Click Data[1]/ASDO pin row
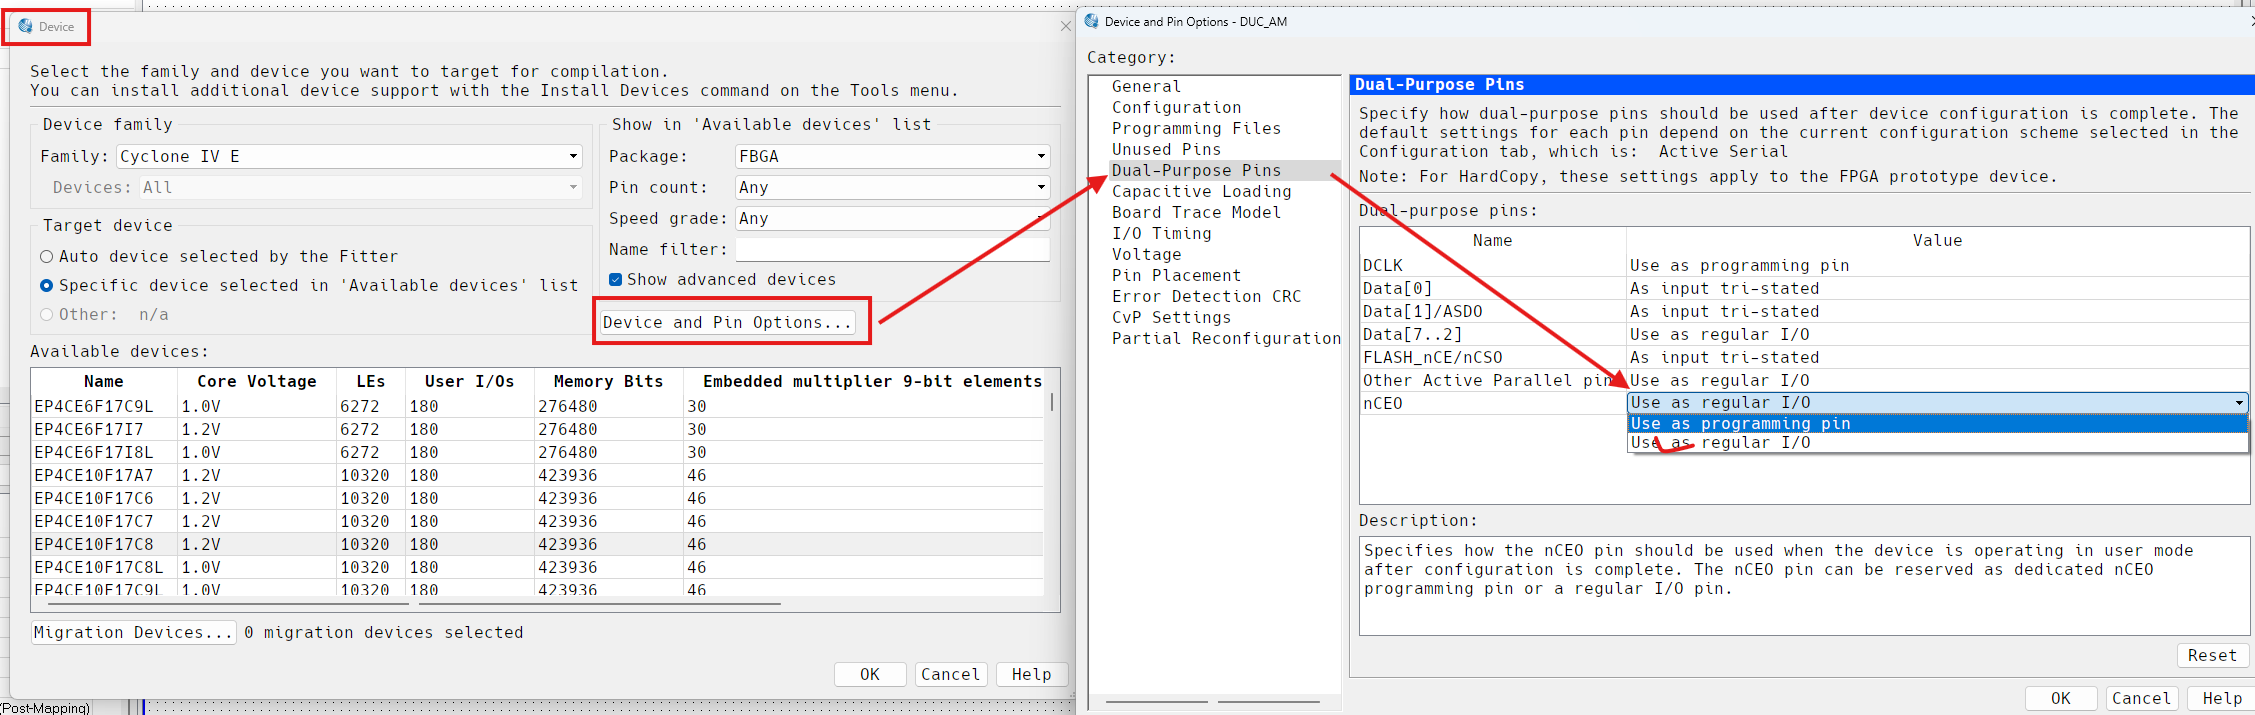This screenshot has height=715, width=2255. (x=1804, y=312)
